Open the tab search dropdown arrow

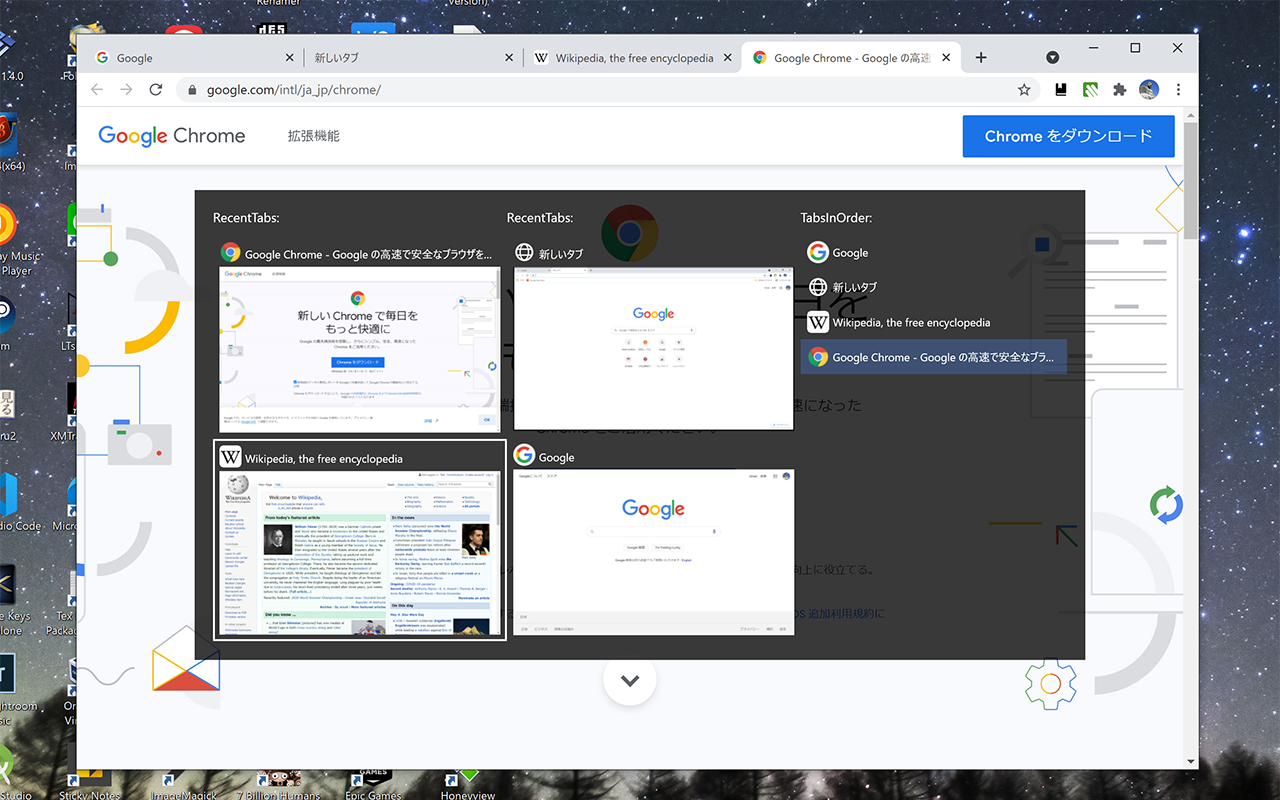[x=1053, y=58]
